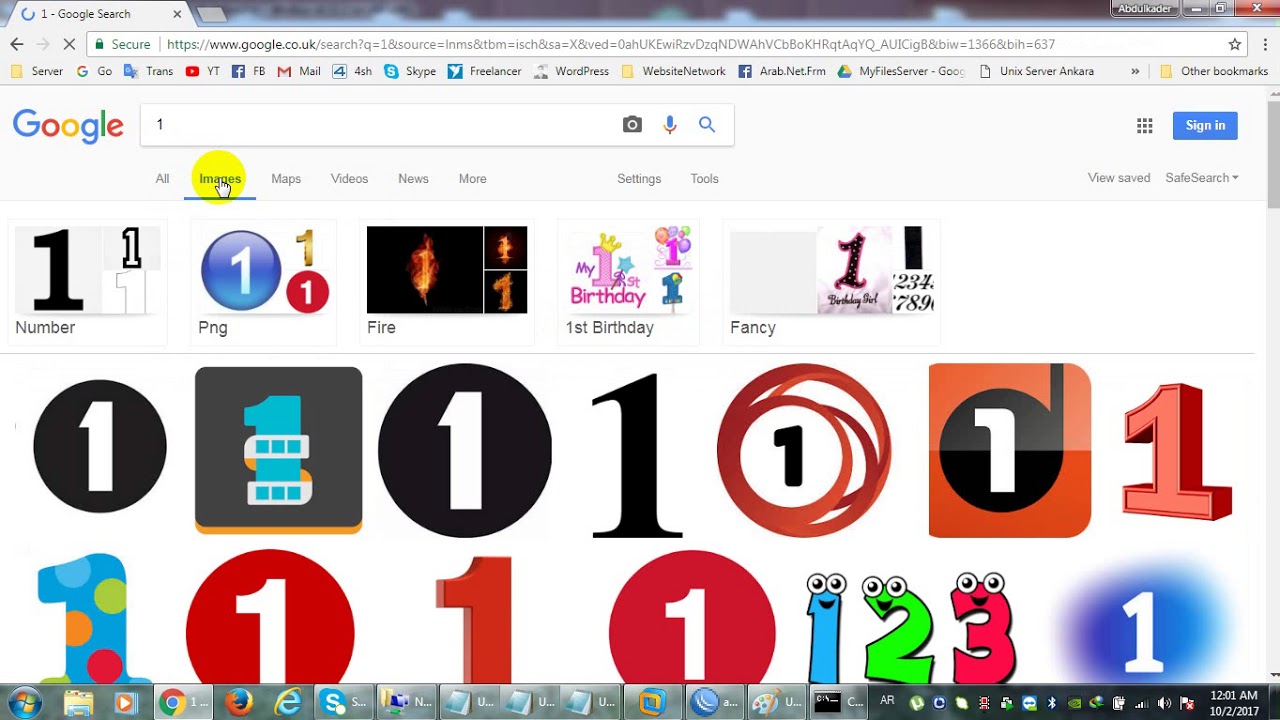Switch to Skype in the taskbar
The height and width of the screenshot is (720, 1280).
[344, 703]
